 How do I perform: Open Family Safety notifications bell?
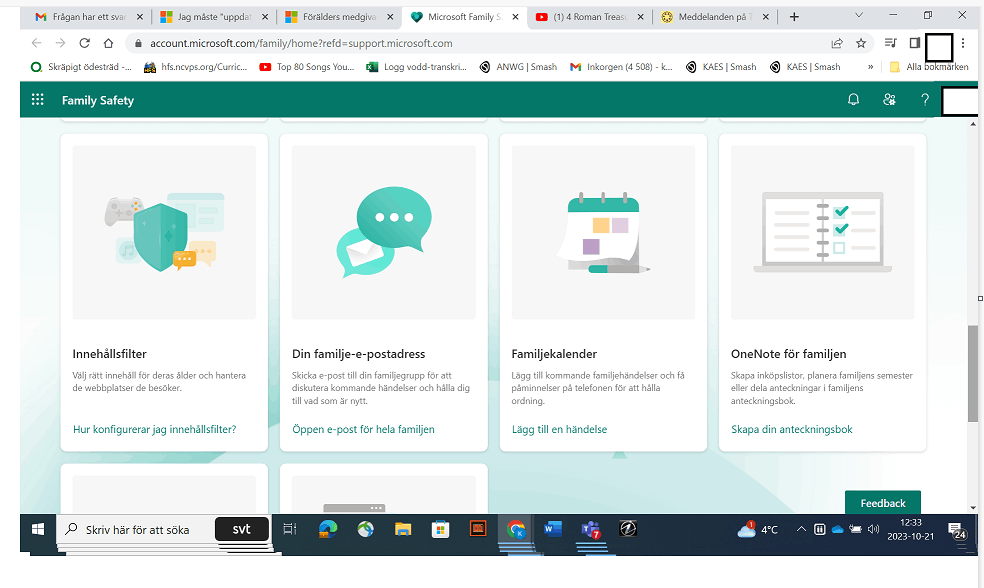853,100
